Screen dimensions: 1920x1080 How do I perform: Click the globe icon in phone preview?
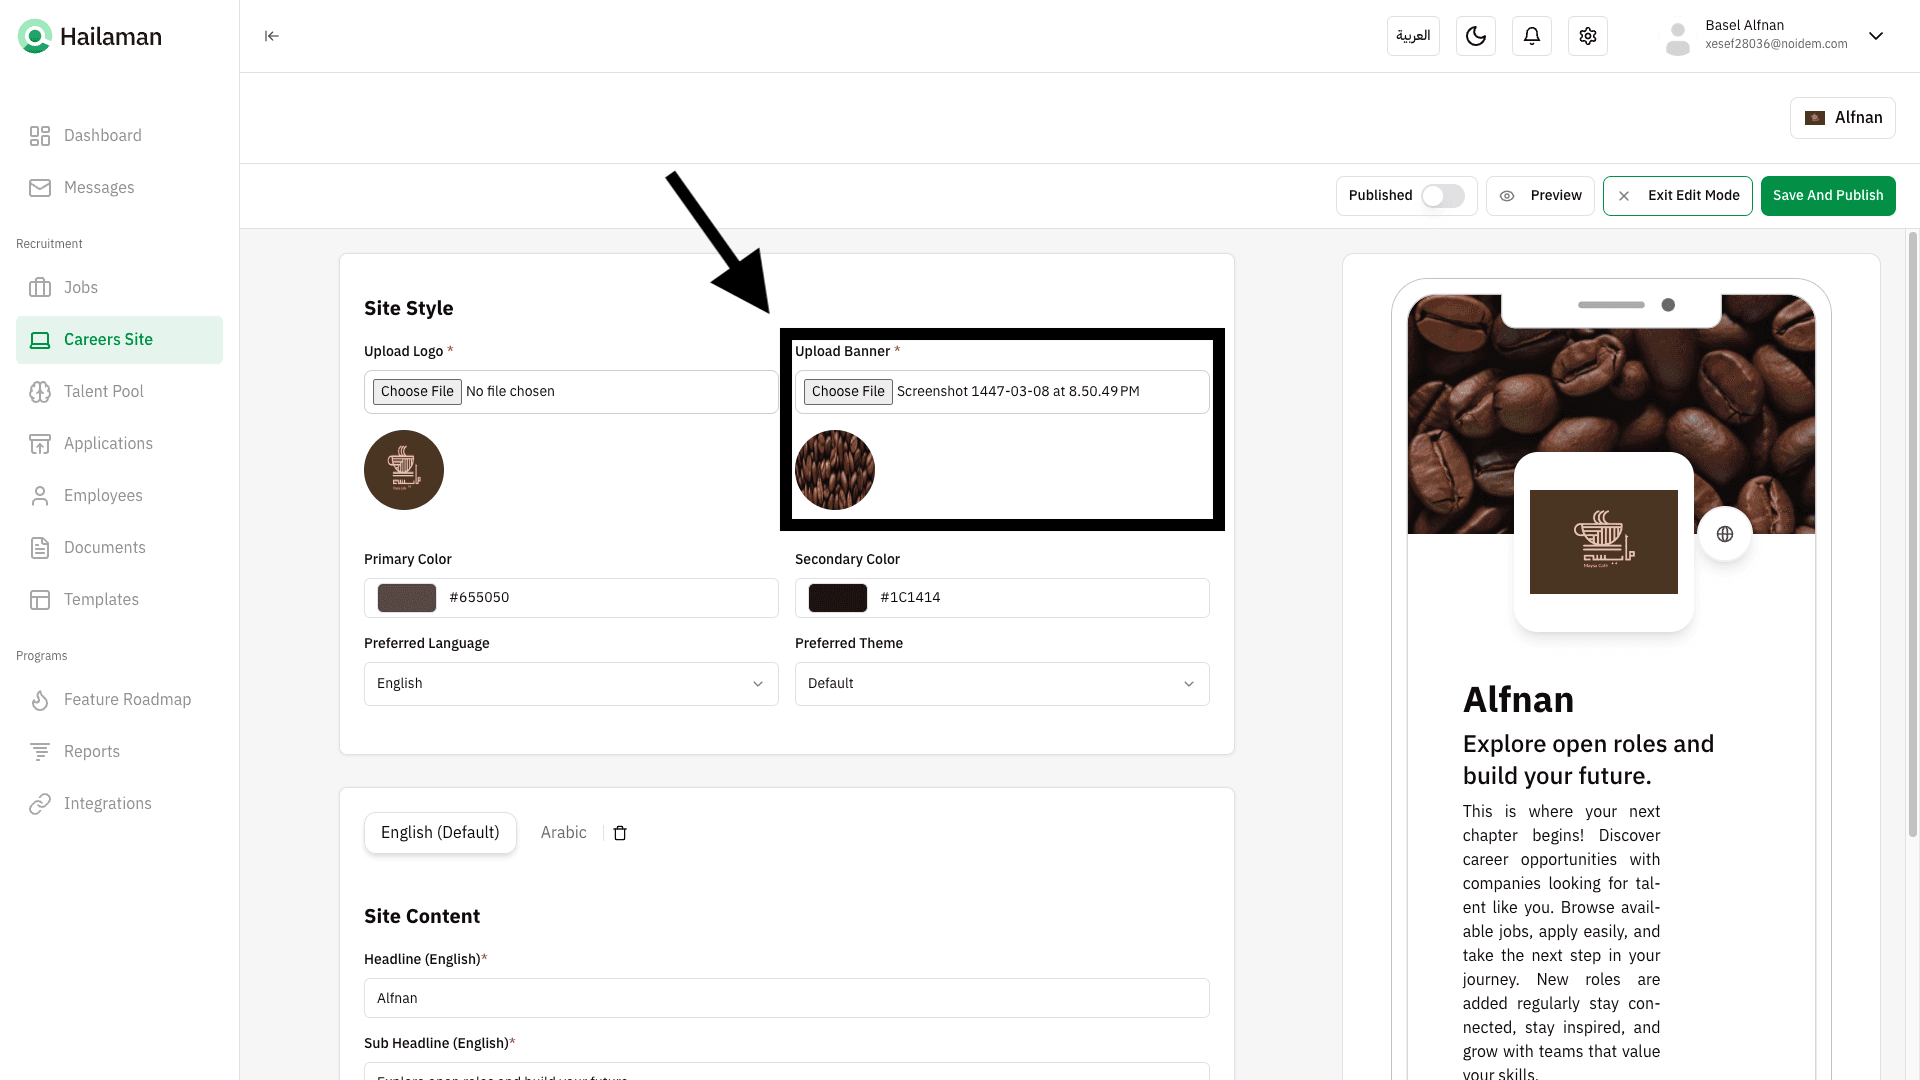(x=1725, y=534)
